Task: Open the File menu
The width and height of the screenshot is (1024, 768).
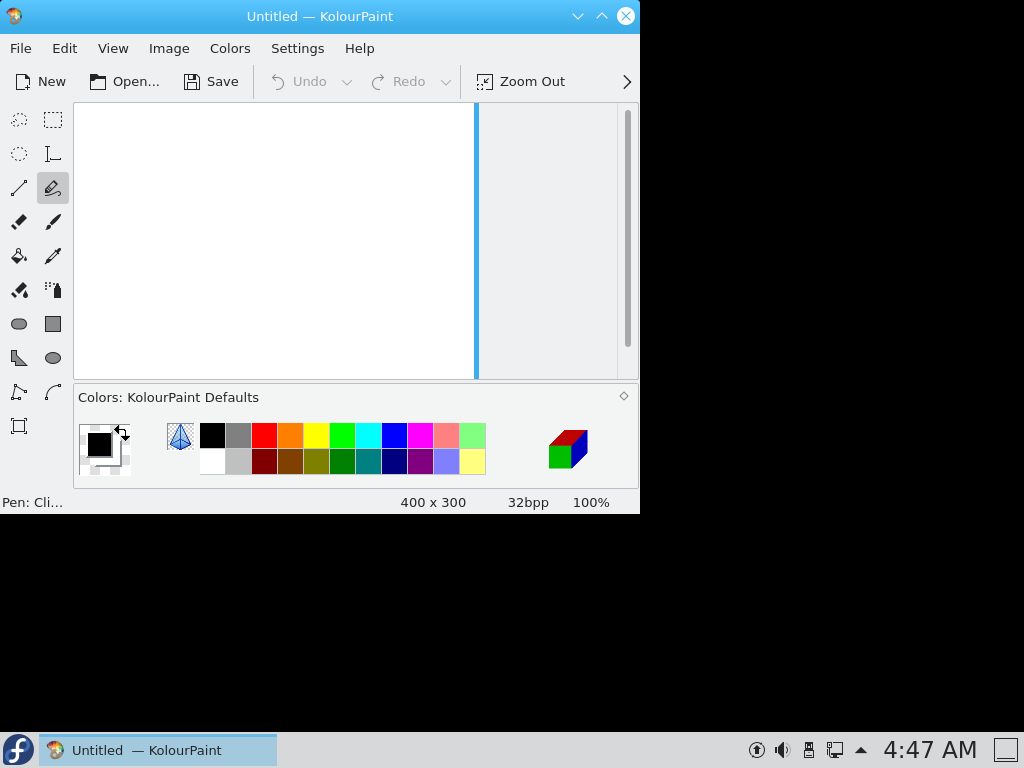Action: point(21,48)
